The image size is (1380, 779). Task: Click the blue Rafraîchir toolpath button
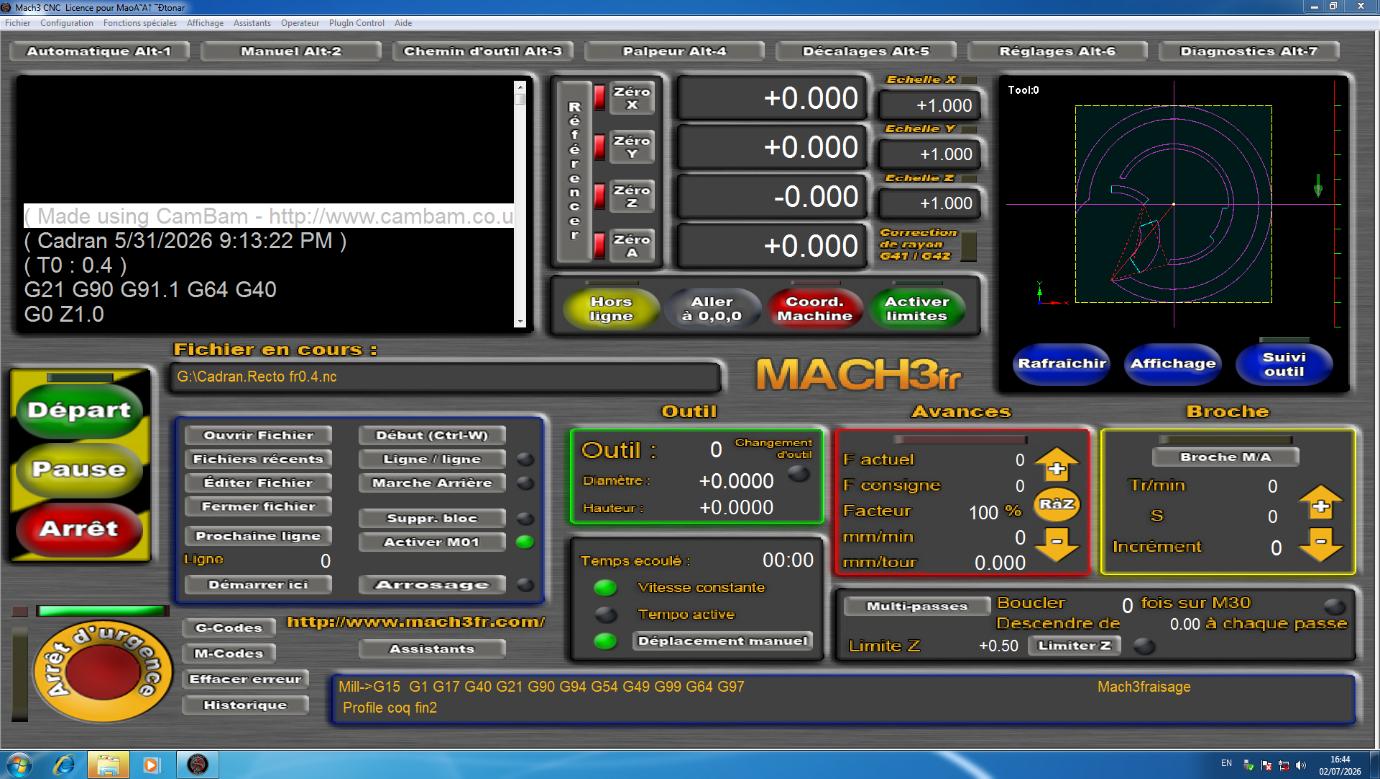[1062, 364]
